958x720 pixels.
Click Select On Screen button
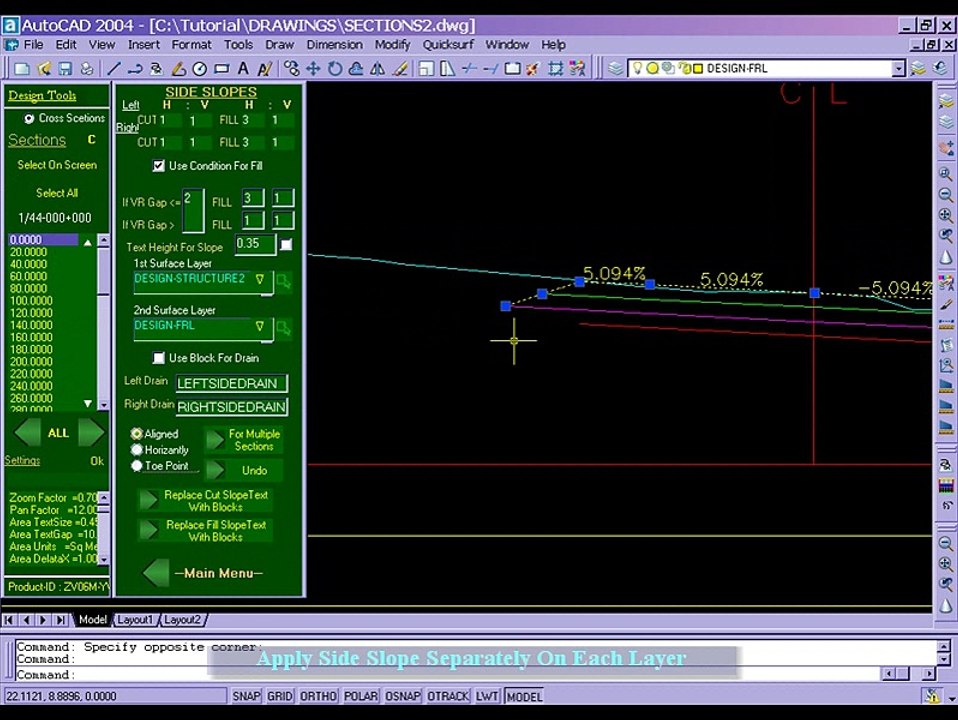tap(57, 165)
